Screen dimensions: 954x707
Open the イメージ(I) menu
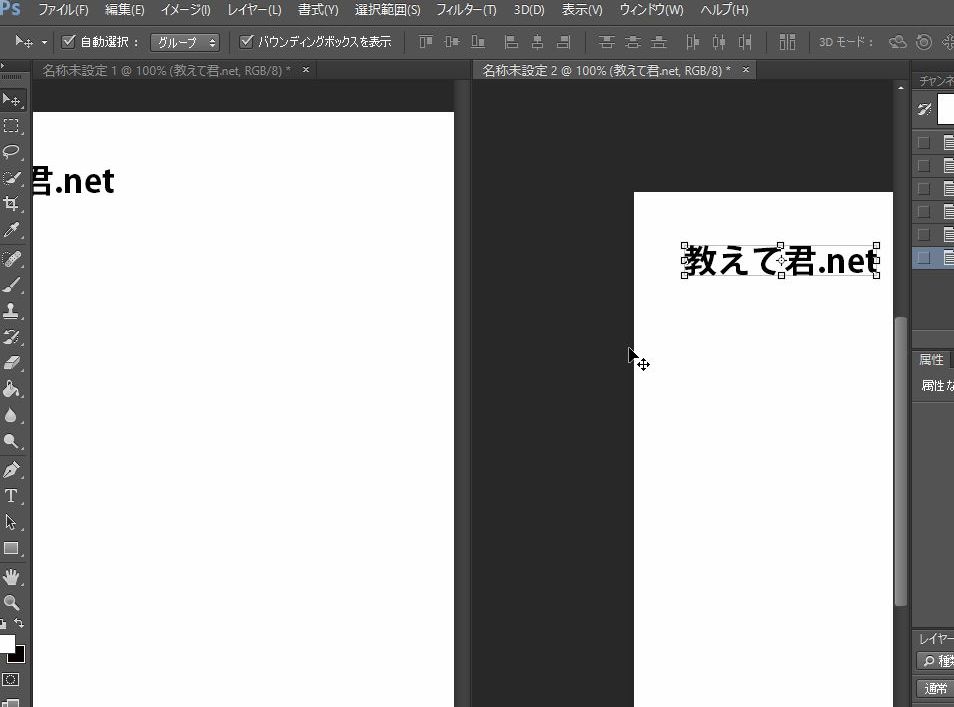186,10
